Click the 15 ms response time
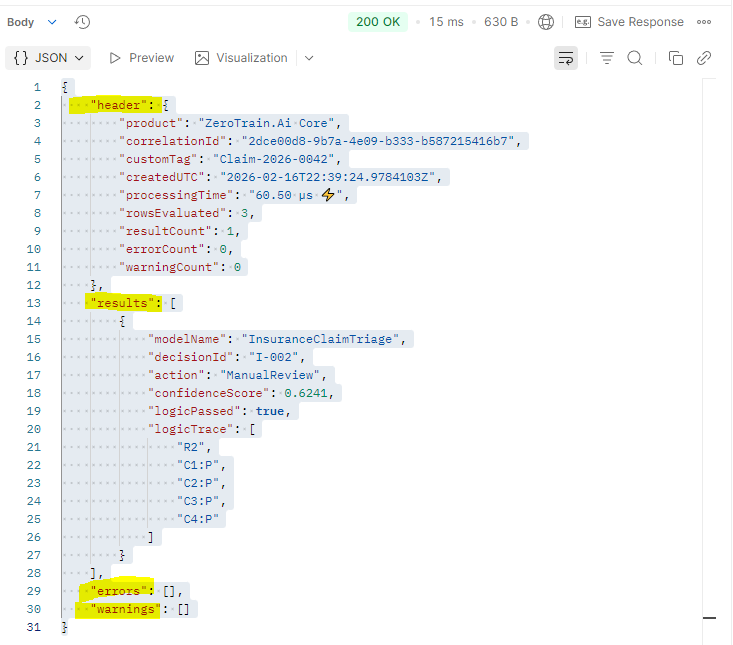The width and height of the screenshot is (733, 645). tap(444, 22)
